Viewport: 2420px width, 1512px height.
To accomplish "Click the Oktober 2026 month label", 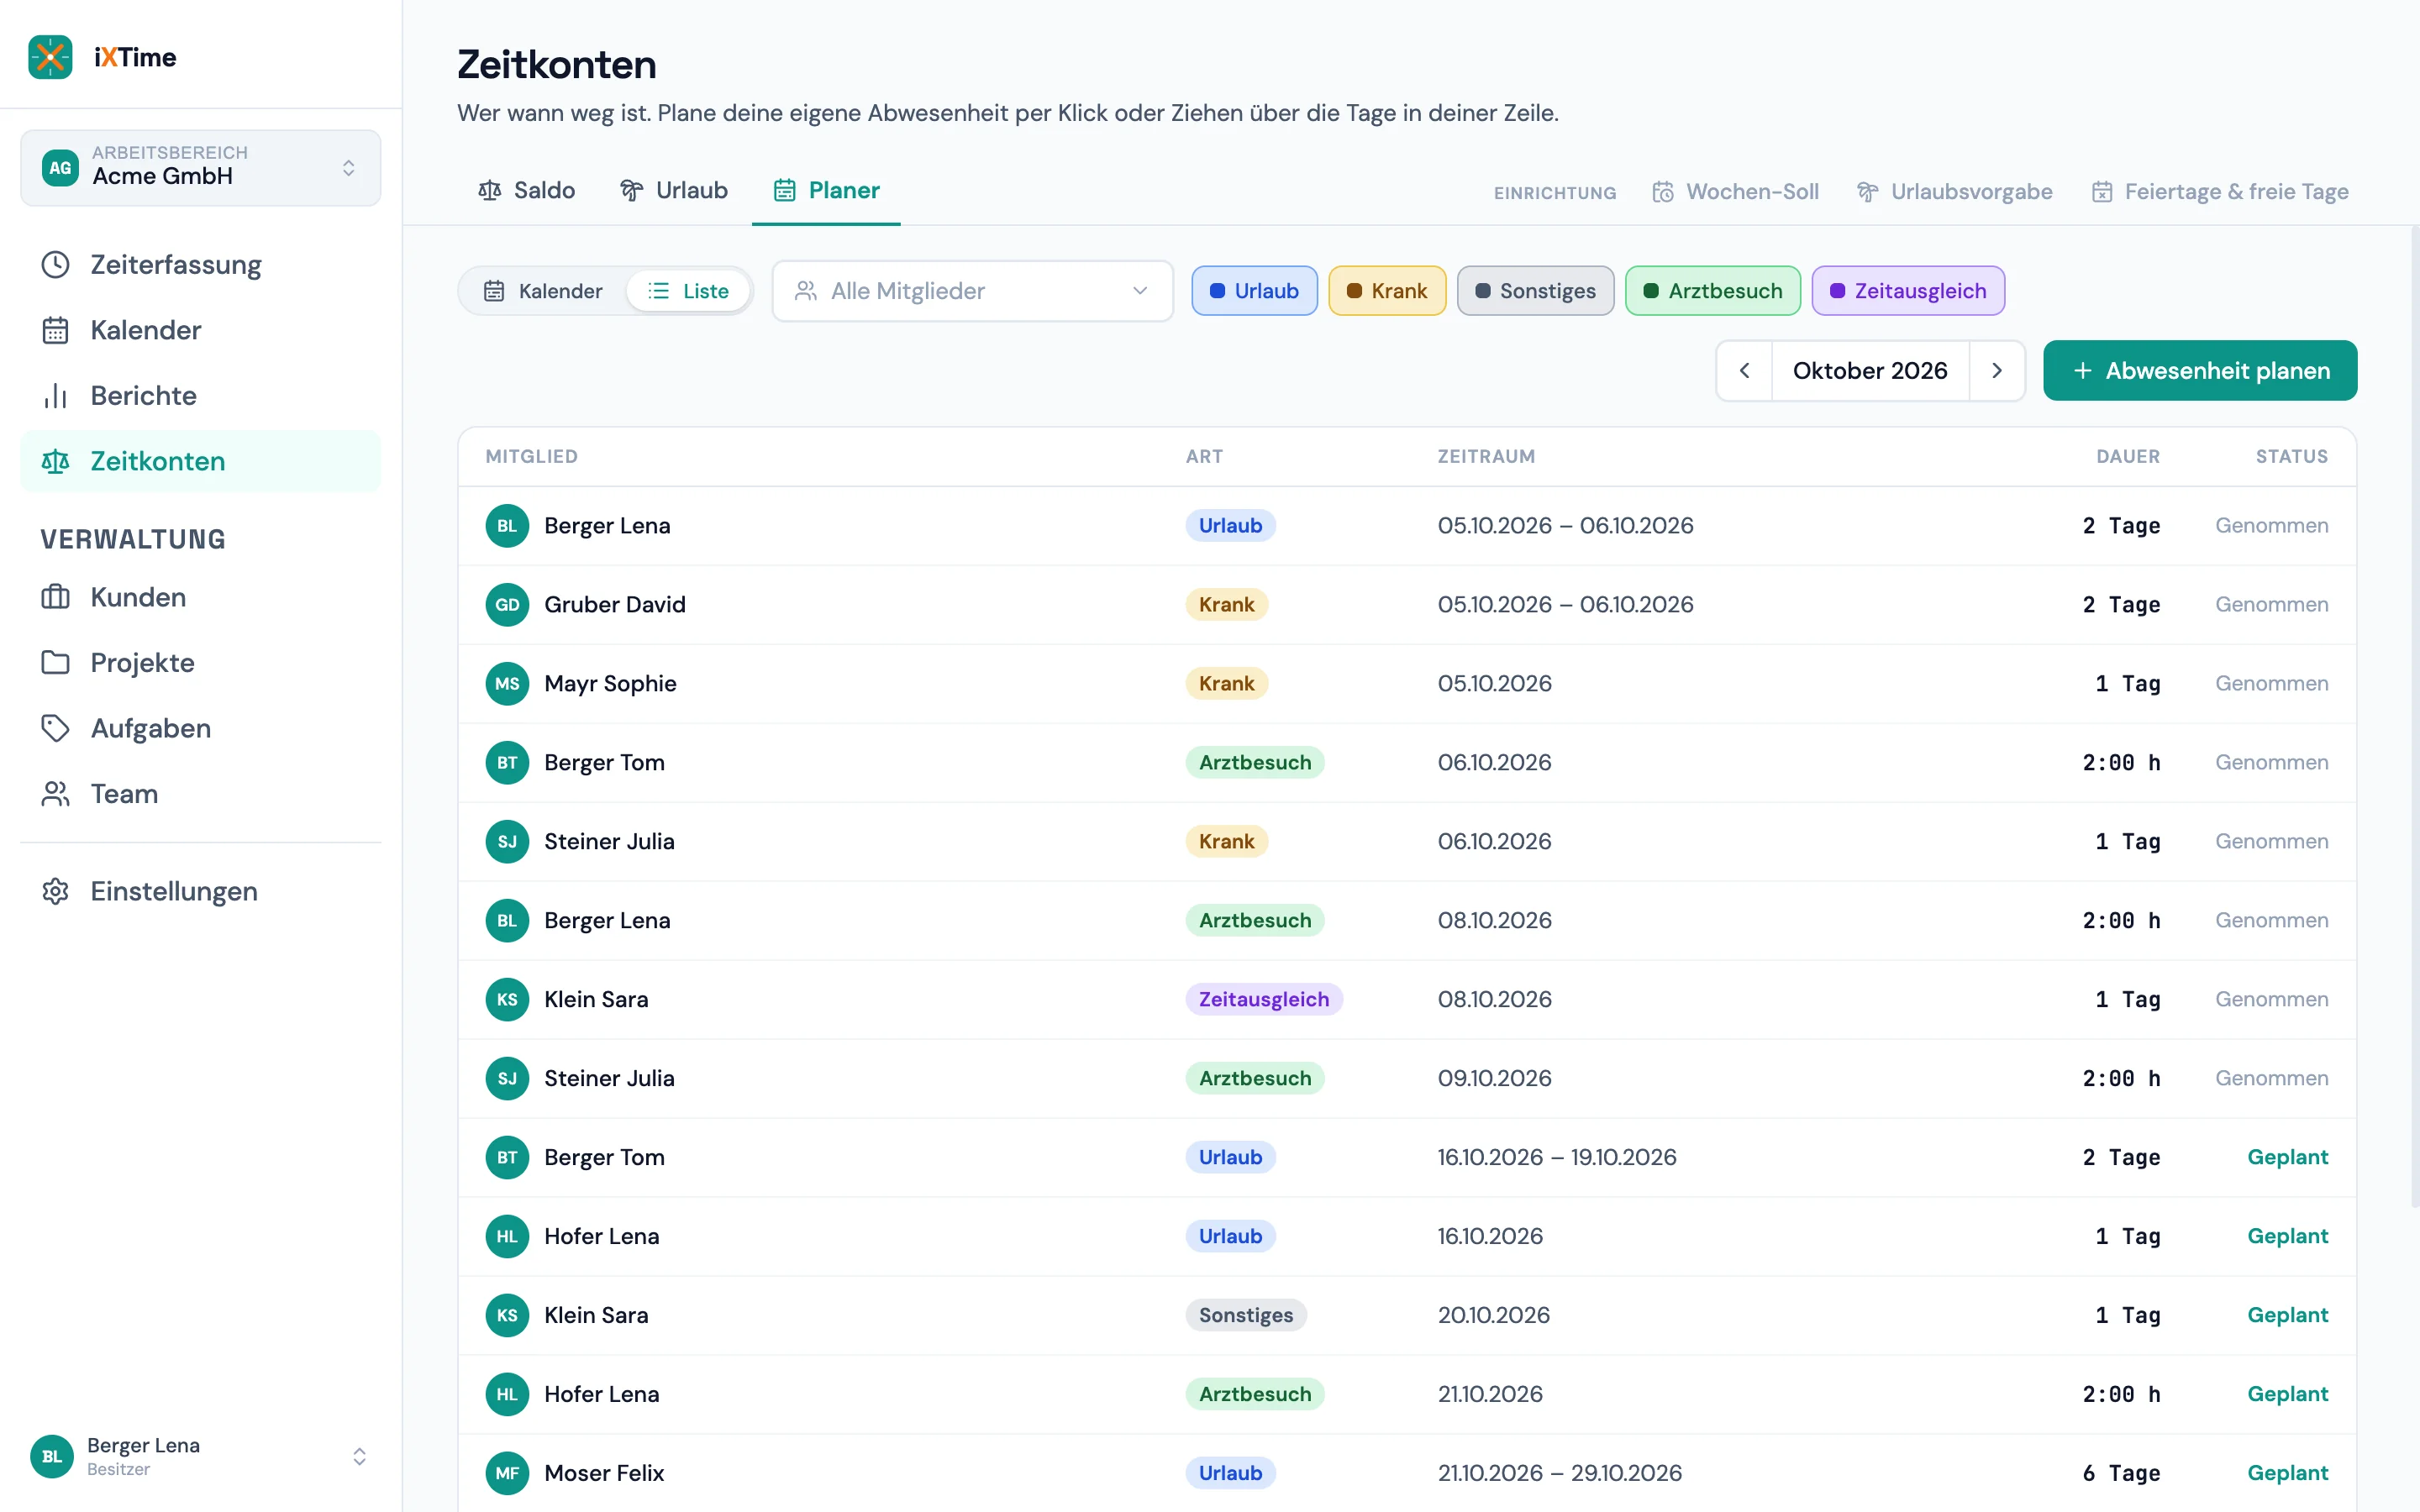I will click(x=1870, y=371).
